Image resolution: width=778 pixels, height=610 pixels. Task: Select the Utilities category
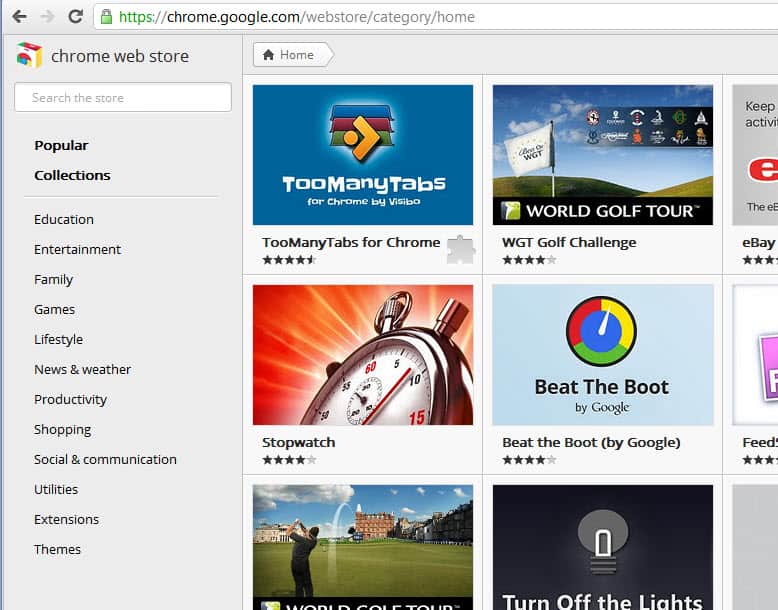(x=56, y=489)
